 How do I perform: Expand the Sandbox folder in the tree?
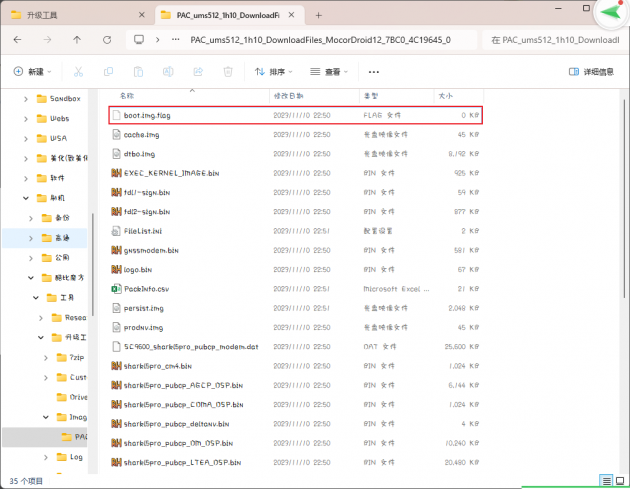click(x=27, y=99)
